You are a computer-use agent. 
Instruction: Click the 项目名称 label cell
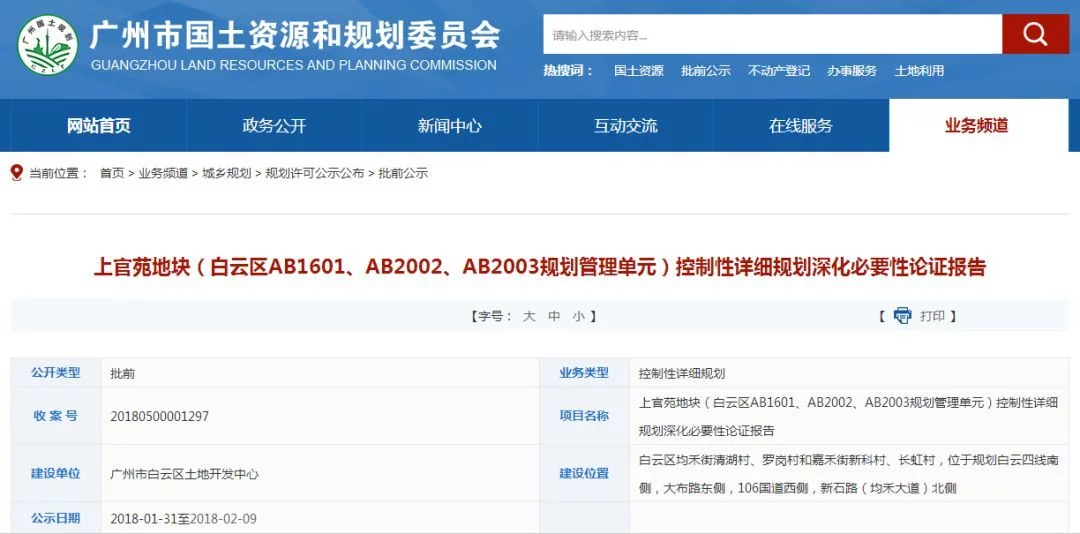584,416
